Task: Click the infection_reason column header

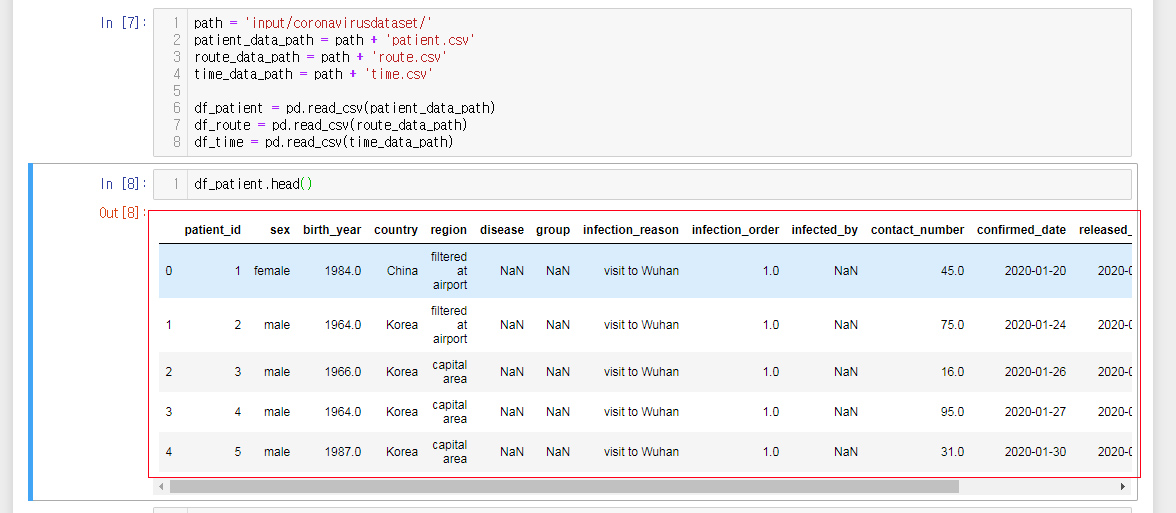Action: coord(631,230)
